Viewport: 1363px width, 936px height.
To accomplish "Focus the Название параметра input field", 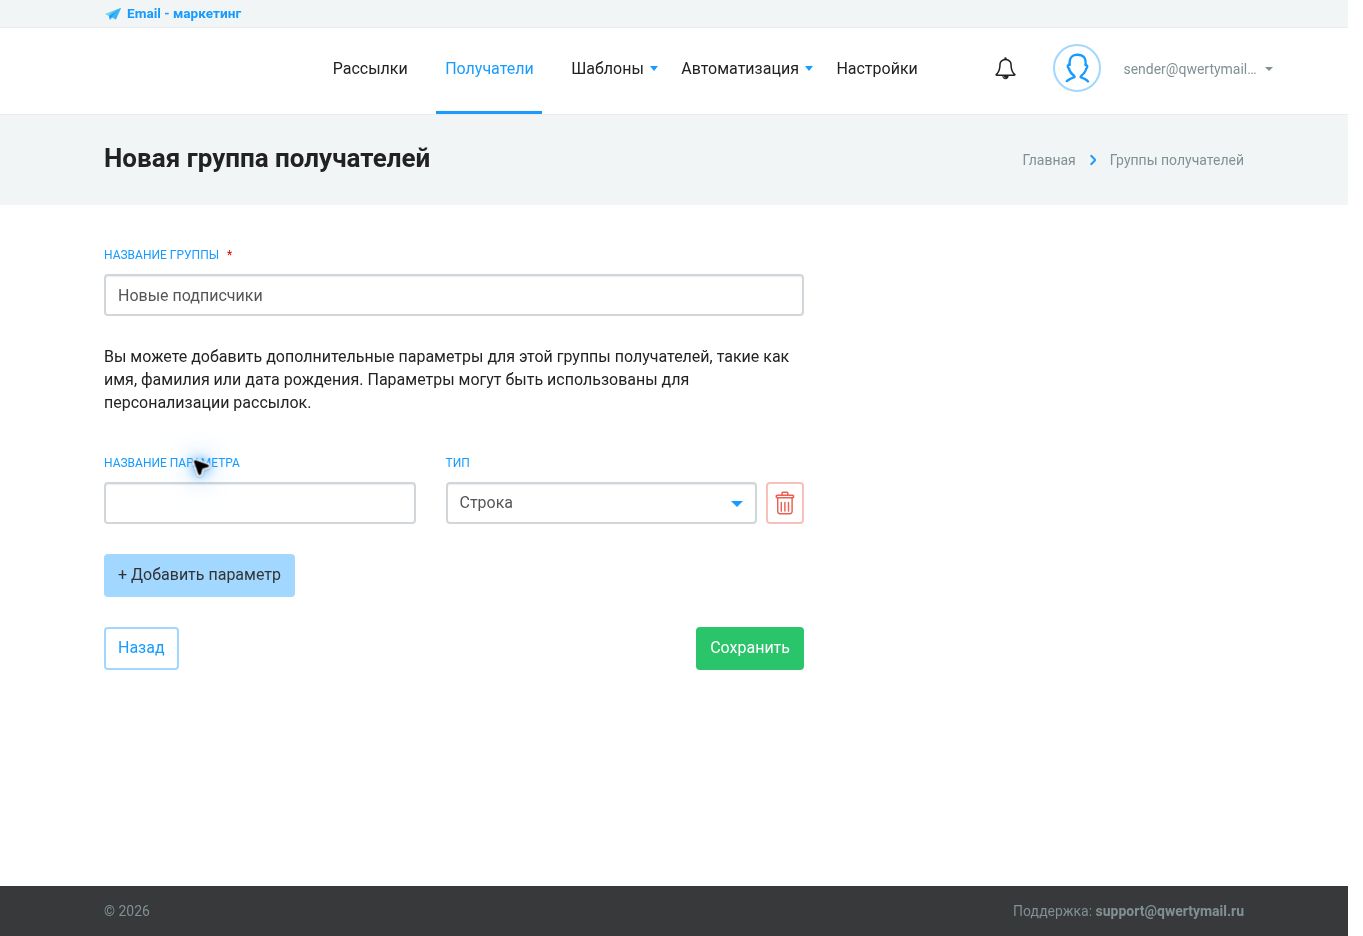I will (x=260, y=503).
